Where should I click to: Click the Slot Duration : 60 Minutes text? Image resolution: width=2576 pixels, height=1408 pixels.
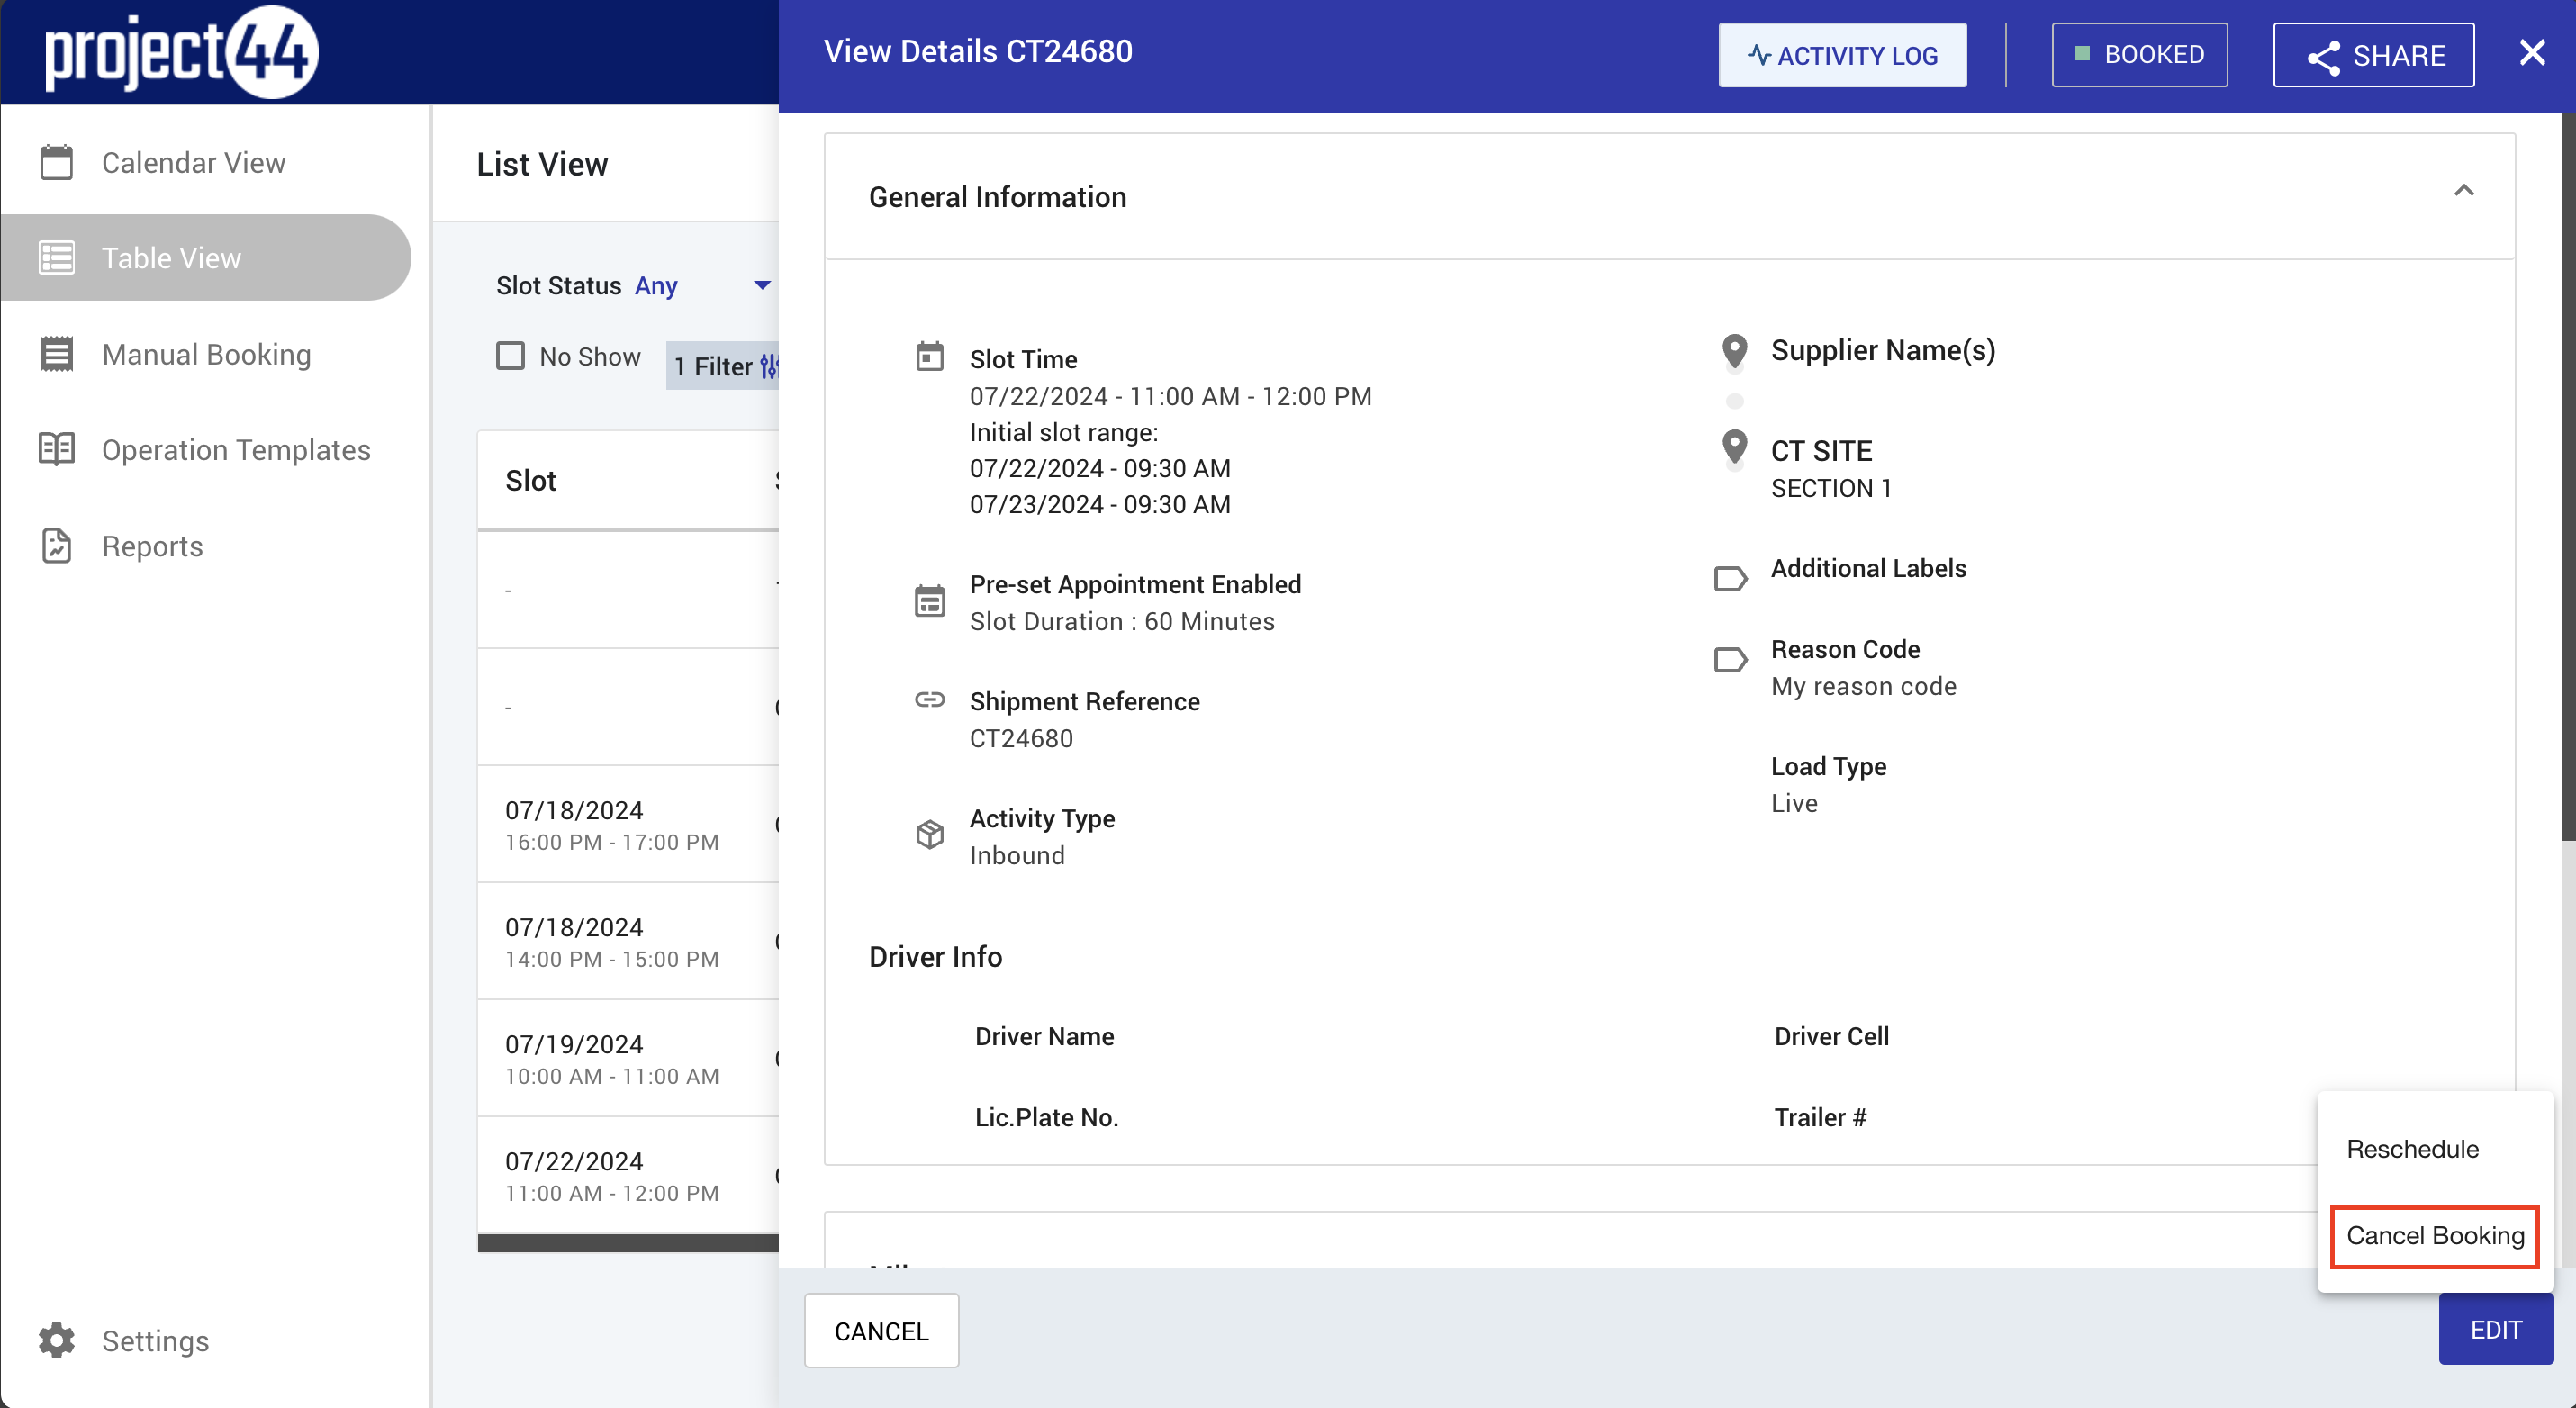1122,622
